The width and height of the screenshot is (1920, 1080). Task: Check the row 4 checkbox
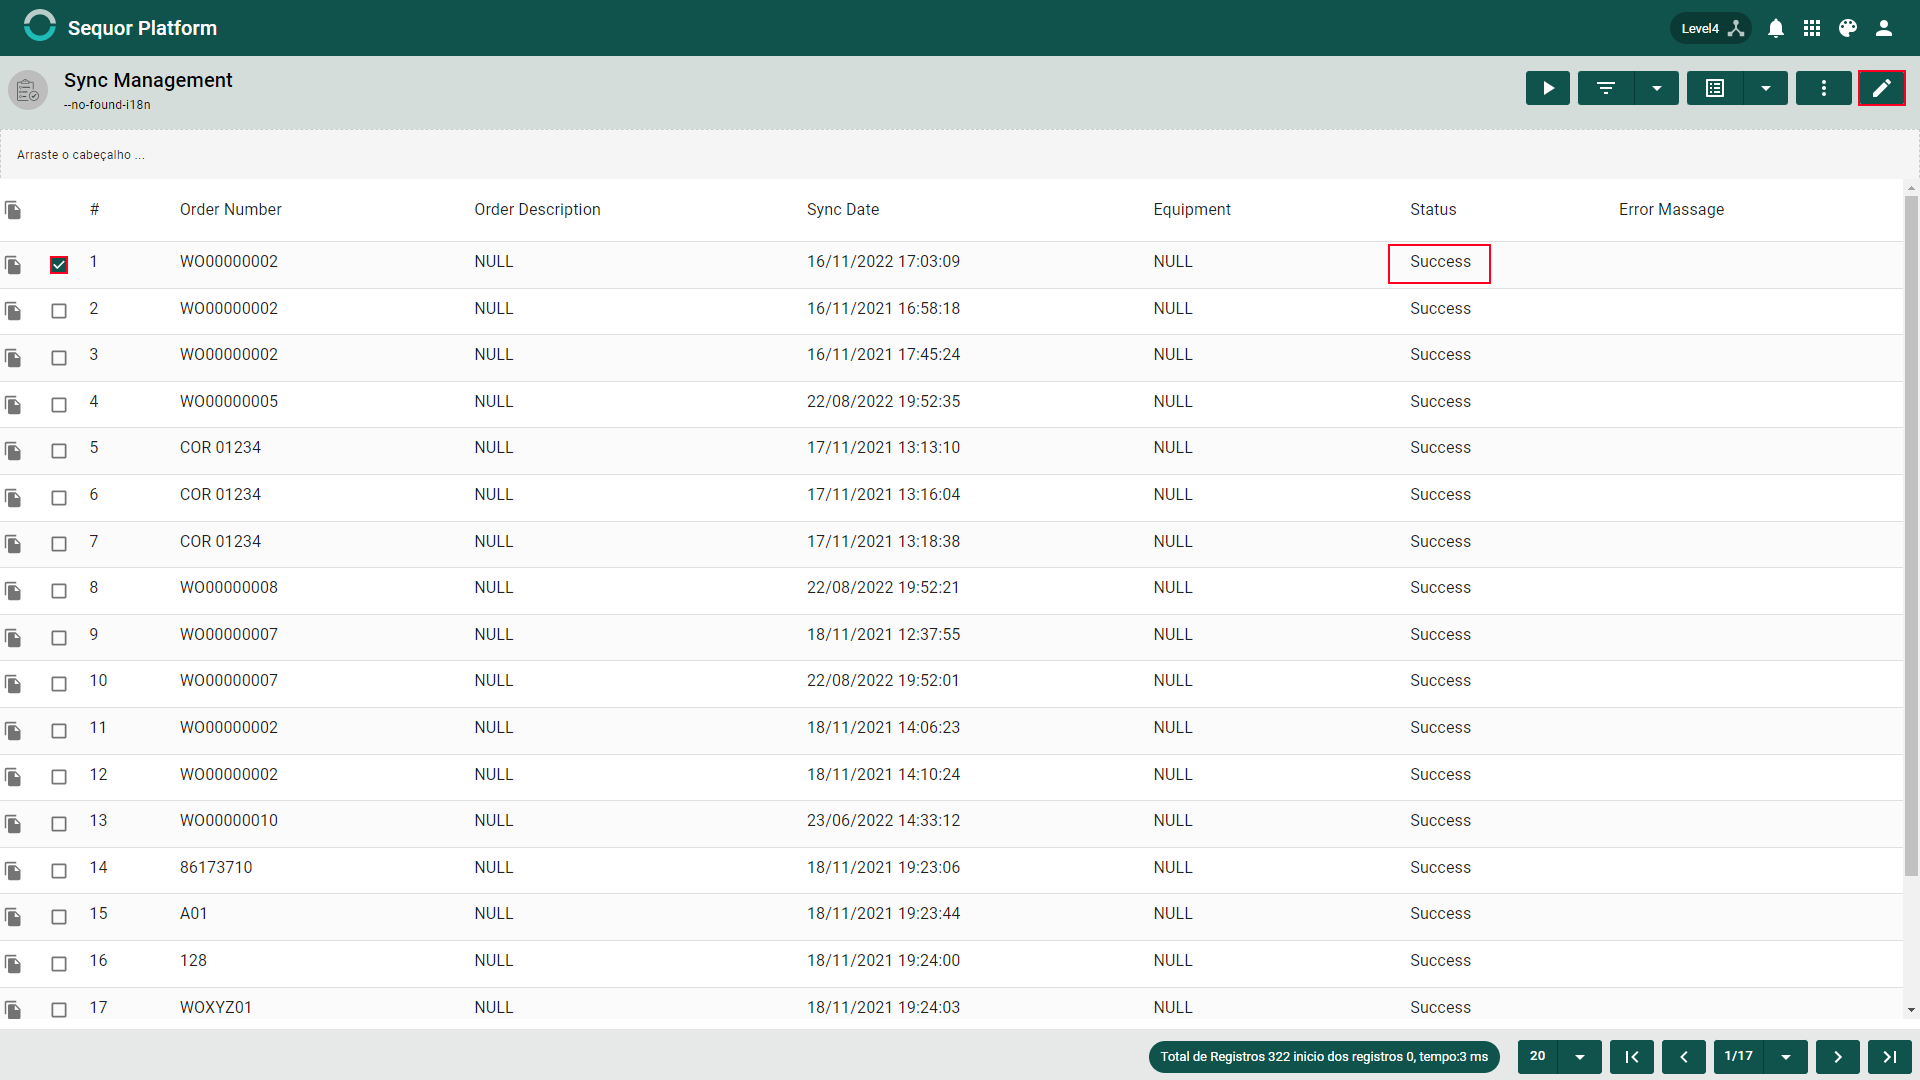pos(59,405)
